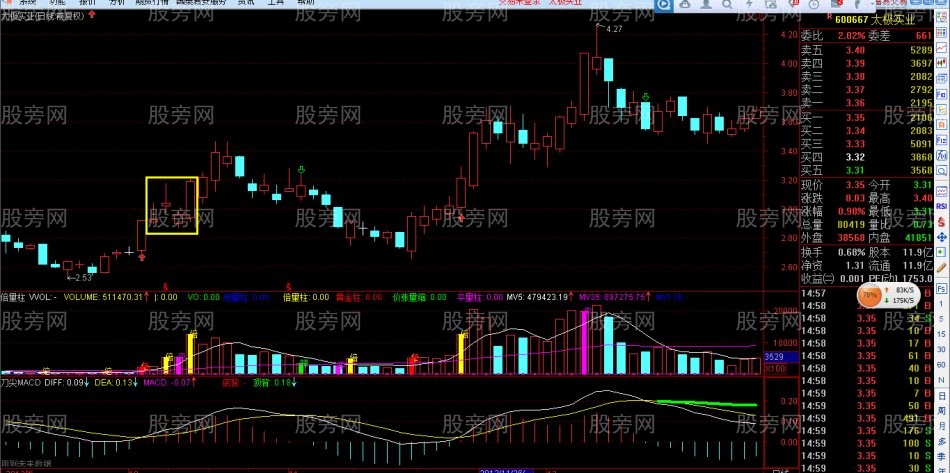950x473 pixels.
Task: Click the Fiz icon in right sidebar
Action: click(x=942, y=140)
